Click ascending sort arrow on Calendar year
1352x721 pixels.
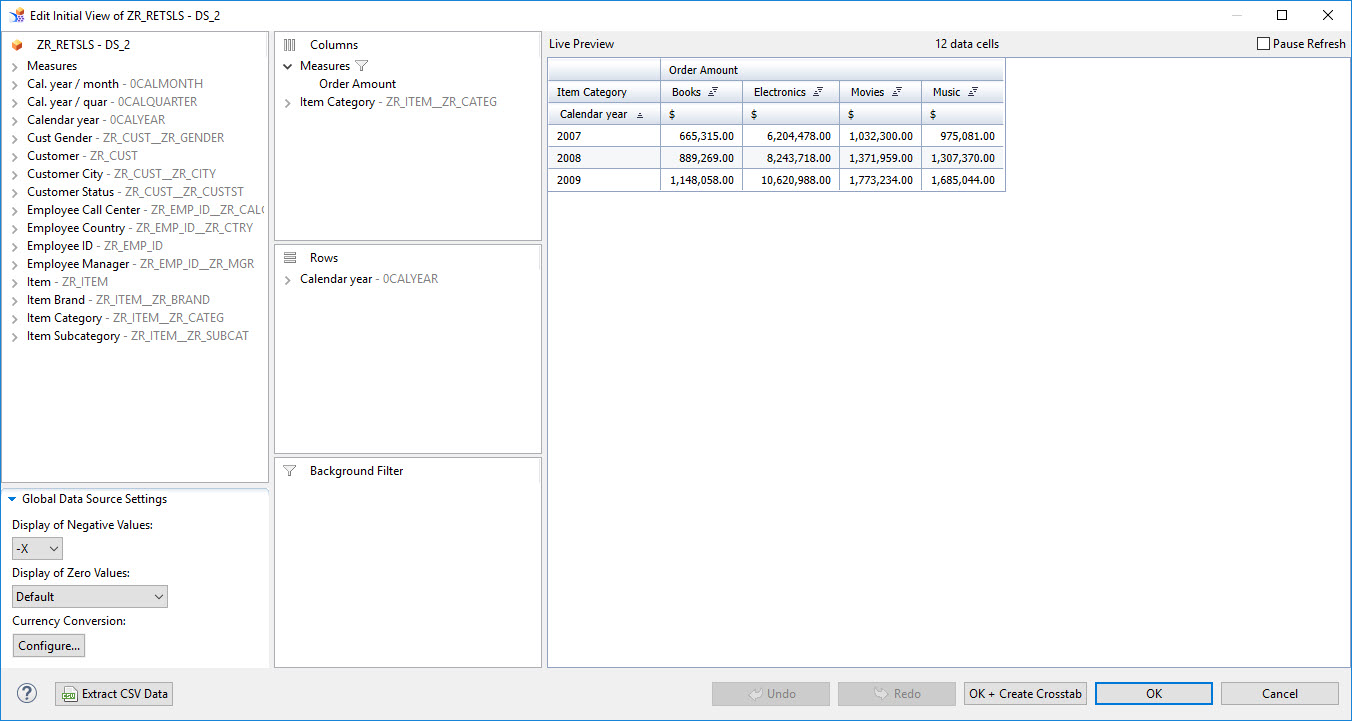(640, 115)
